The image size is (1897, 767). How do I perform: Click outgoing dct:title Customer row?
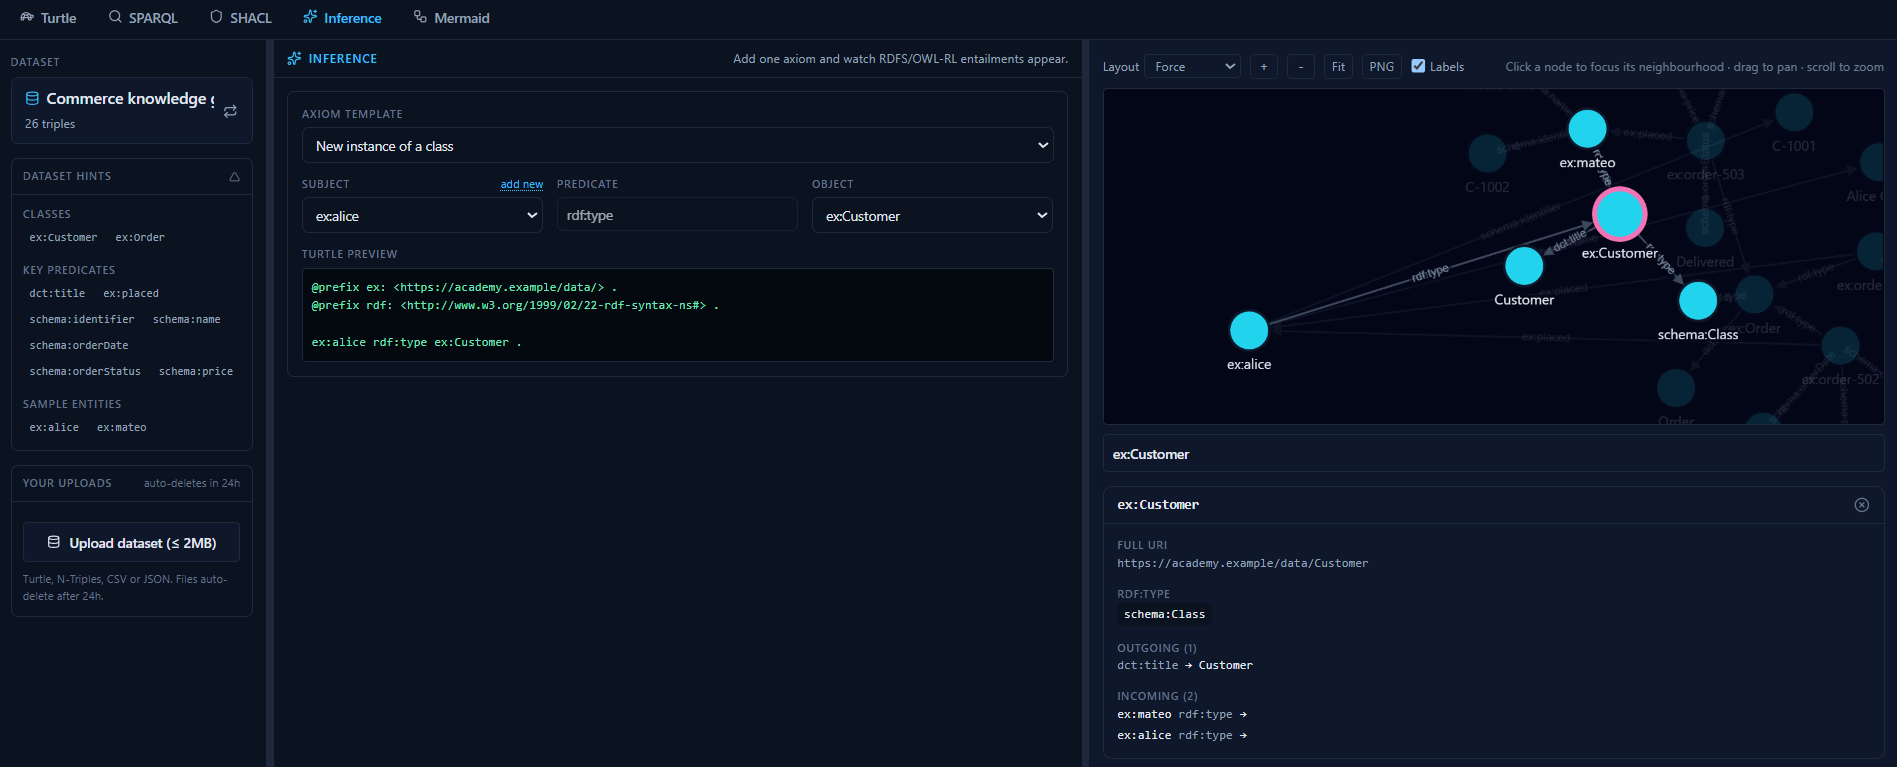point(1185,666)
